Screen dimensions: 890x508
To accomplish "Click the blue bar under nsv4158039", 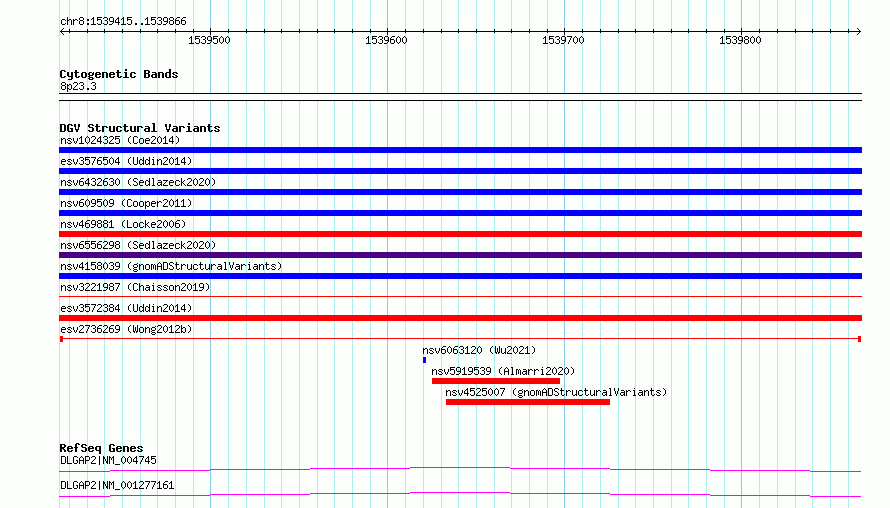I will pyautogui.click(x=460, y=276).
